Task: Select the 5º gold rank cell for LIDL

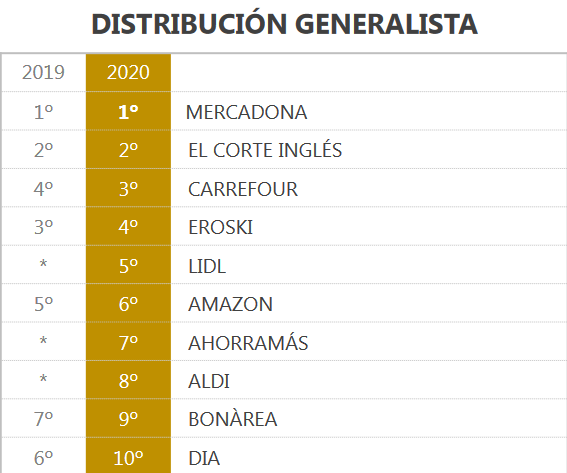Action: pos(128,266)
